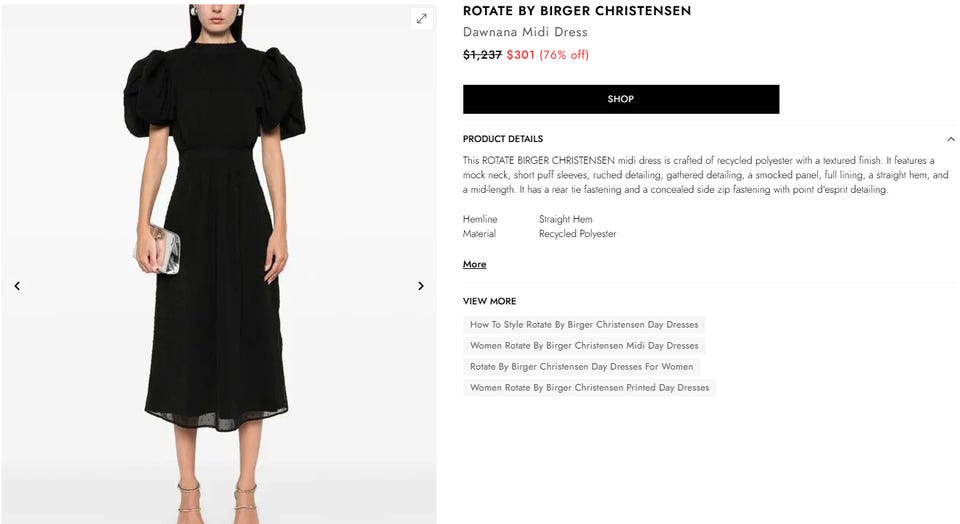The width and height of the screenshot is (960, 524).
Task: Open Rotate Day Dresses For Women tag
Action: click(x=582, y=366)
